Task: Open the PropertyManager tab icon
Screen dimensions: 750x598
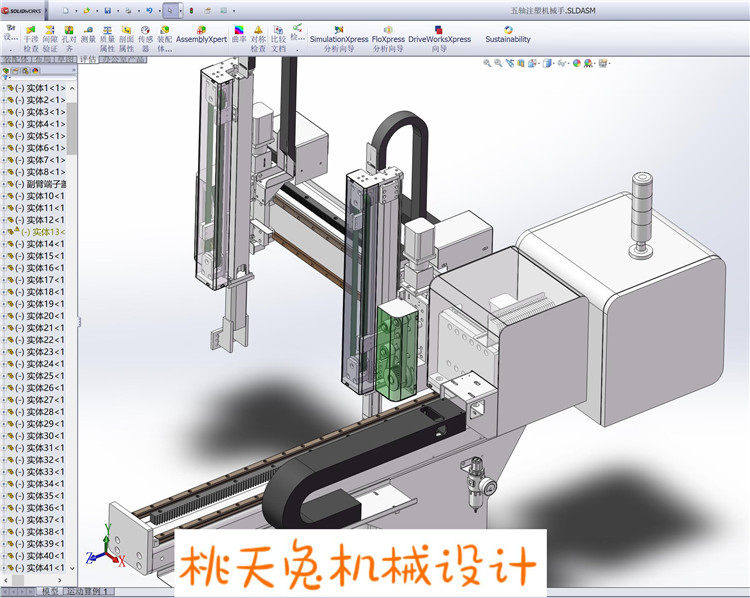Action: [x=15, y=71]
